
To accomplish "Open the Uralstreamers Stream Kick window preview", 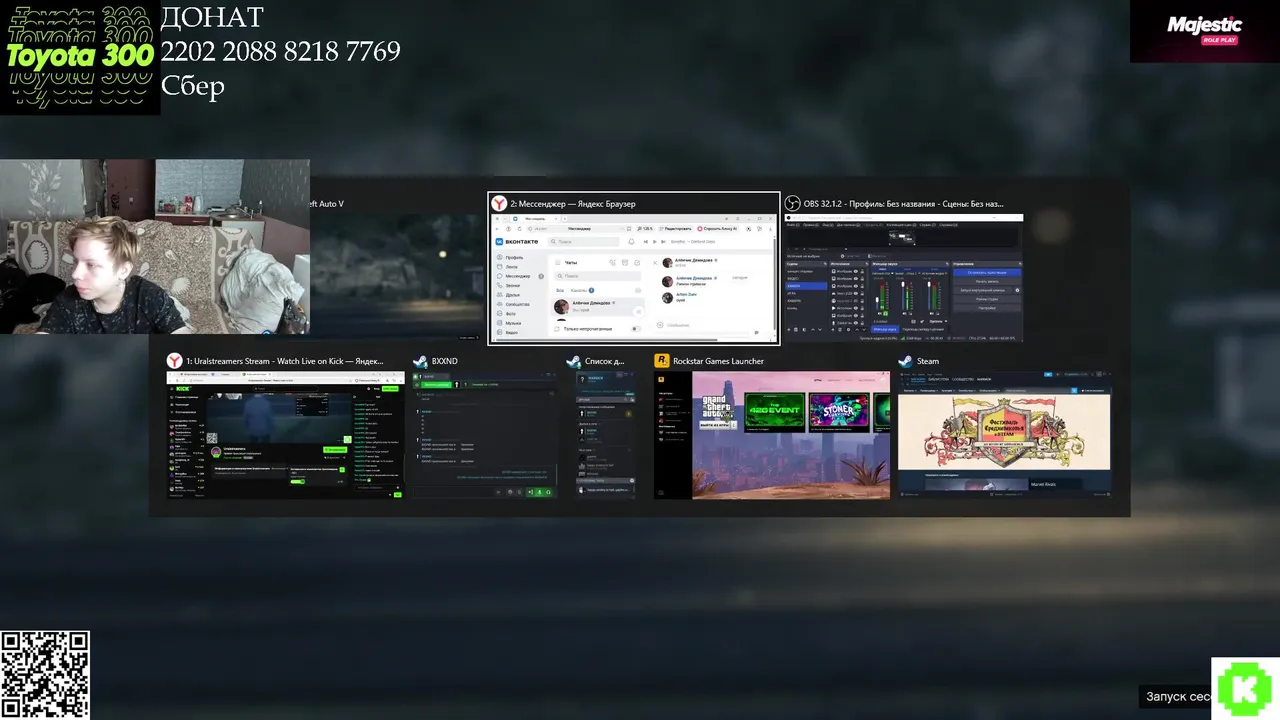I will point(285,435).
